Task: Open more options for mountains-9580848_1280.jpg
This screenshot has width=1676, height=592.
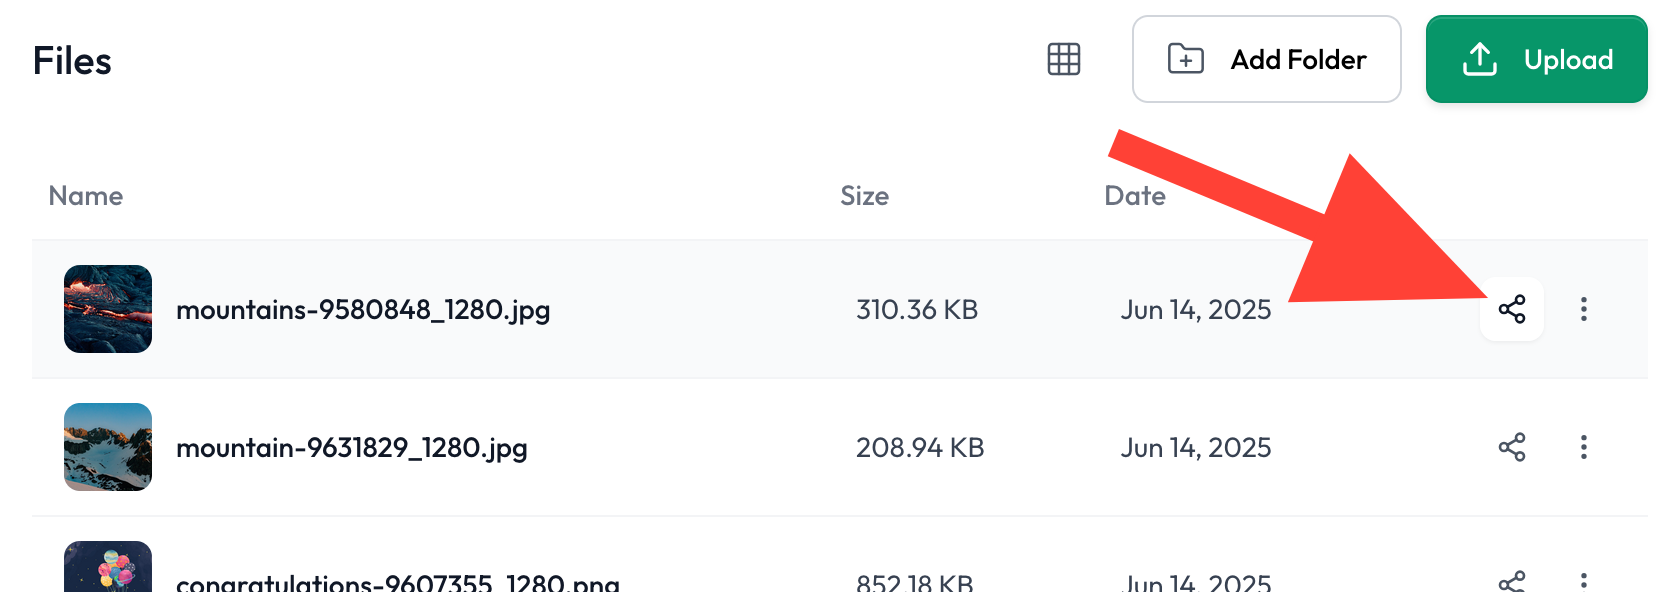Action: point(1584,309)
